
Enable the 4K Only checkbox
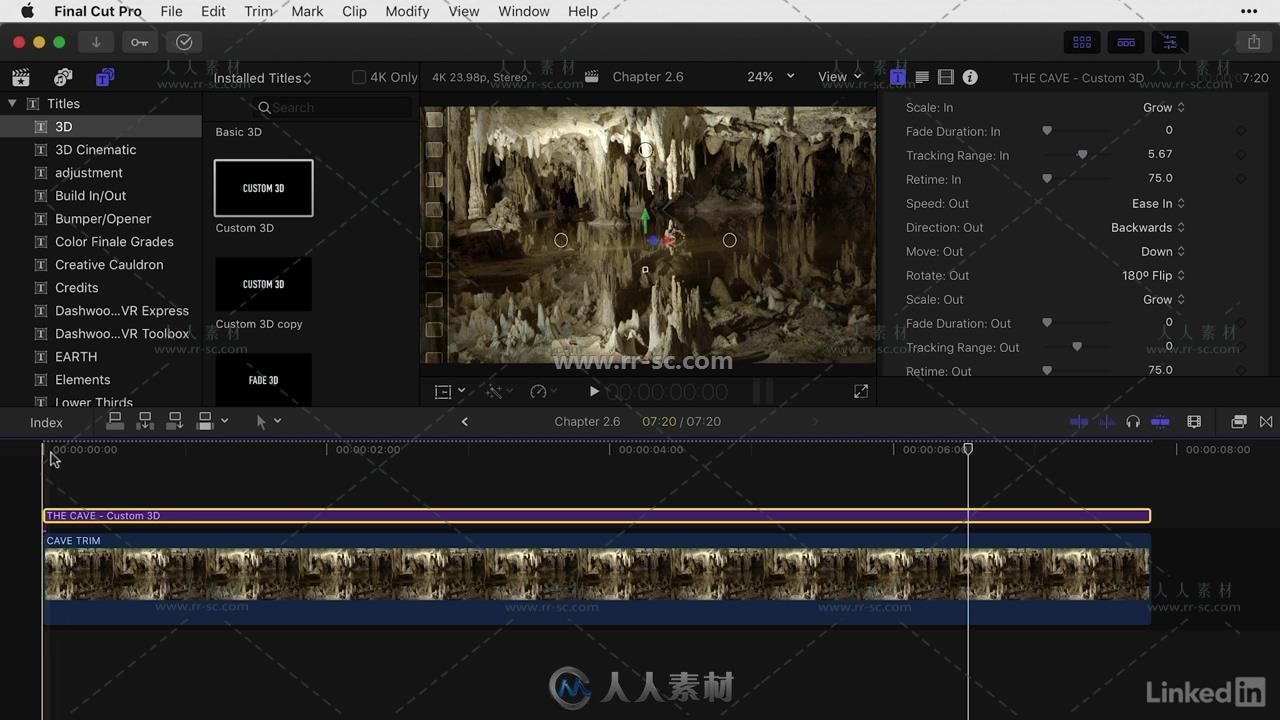[x=359, y=77]
